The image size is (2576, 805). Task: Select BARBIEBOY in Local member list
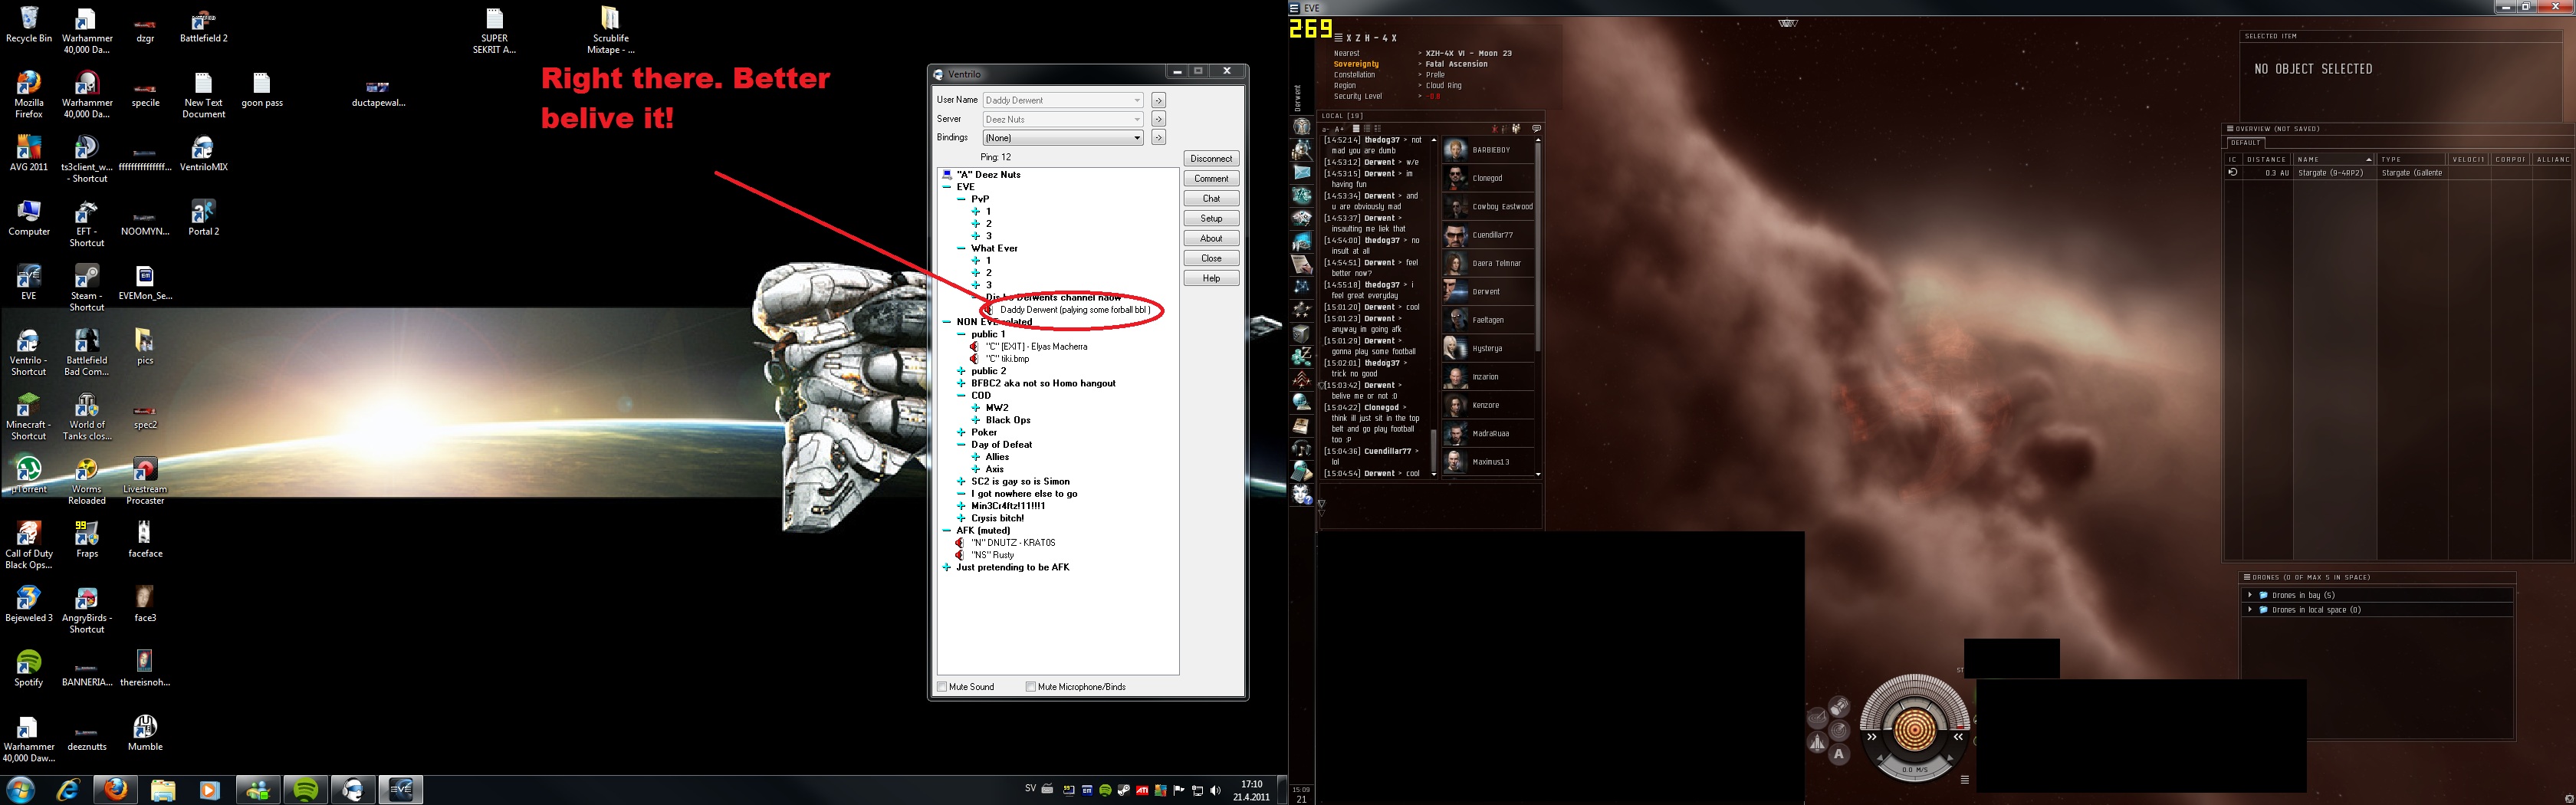click(x=1487, y=150)
